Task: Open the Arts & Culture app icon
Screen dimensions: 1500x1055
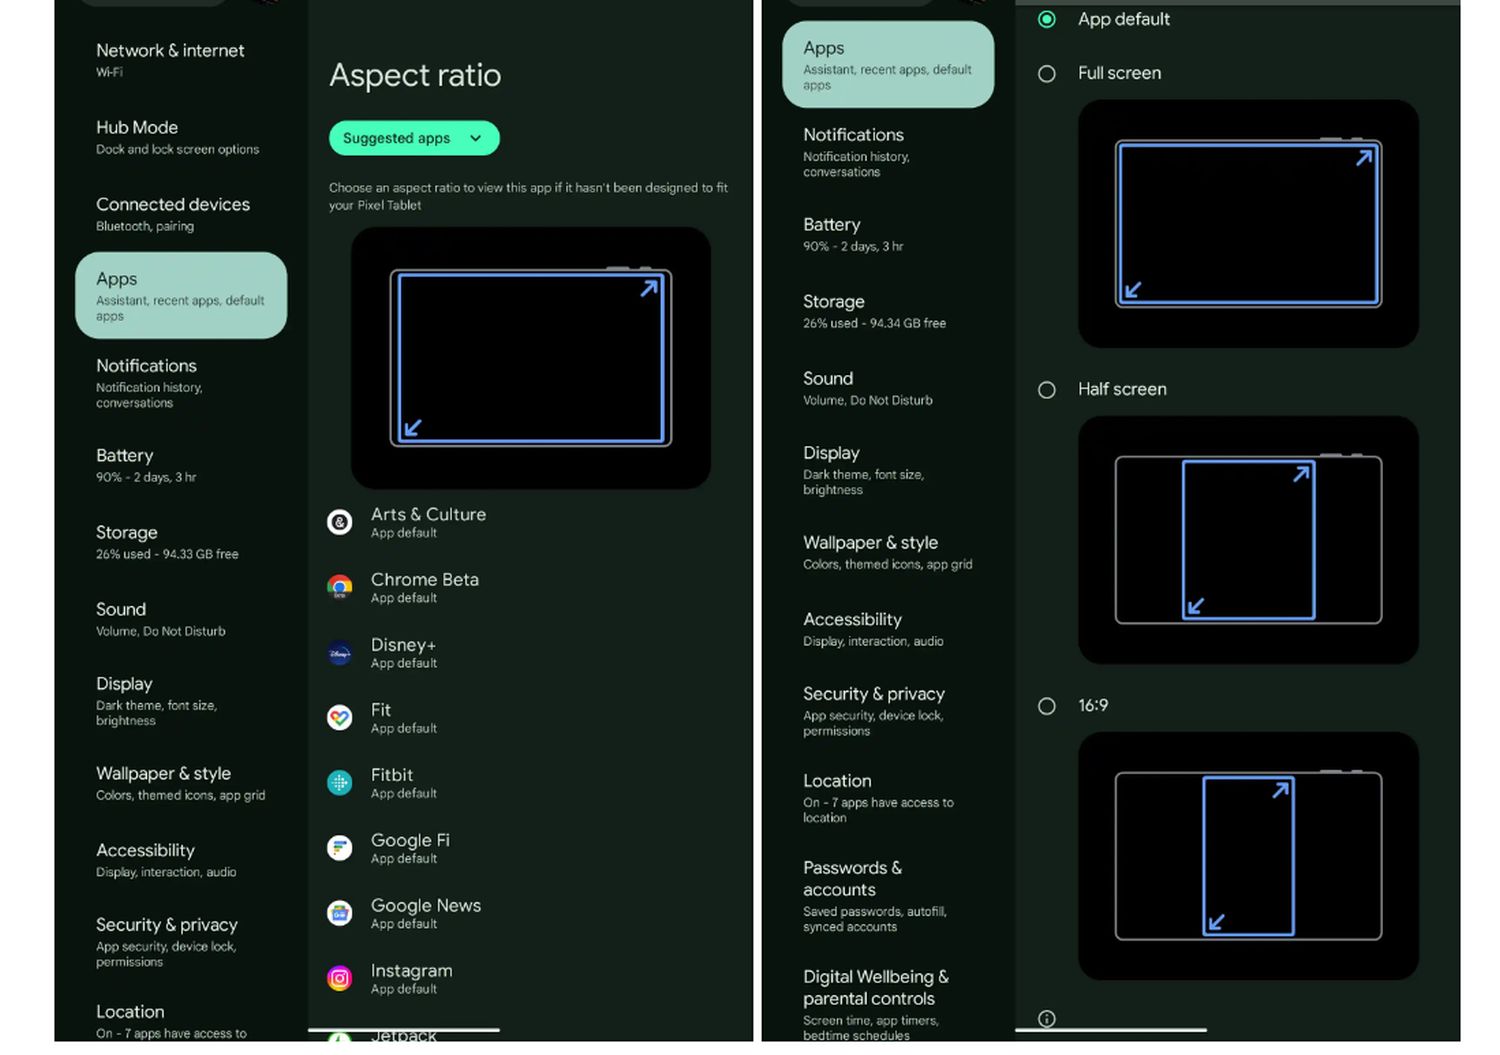Action: [x=340, y=522]
